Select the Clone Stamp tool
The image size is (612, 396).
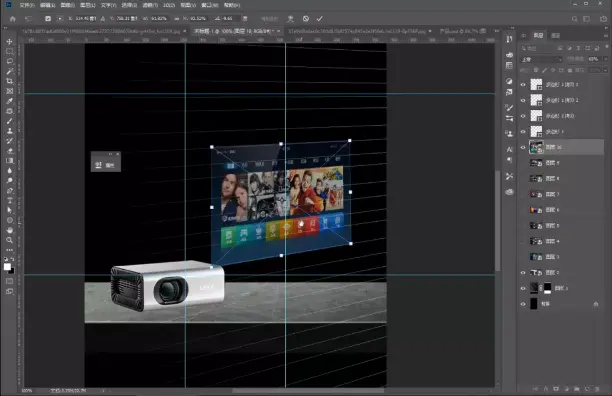click(9, 131)
